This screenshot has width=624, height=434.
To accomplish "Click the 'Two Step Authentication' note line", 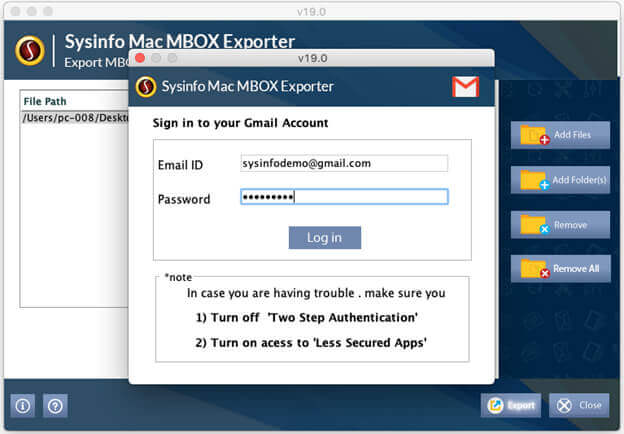I will (x=306, y=317).
